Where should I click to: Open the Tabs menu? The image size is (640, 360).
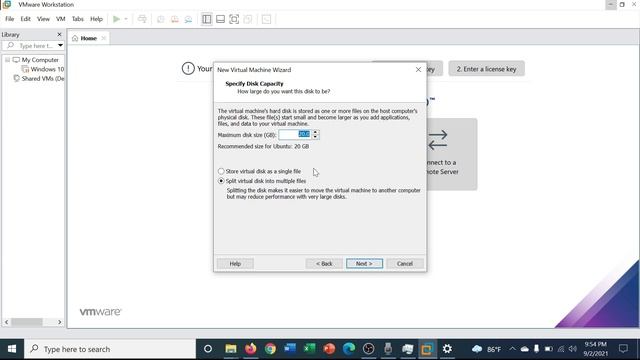coord(78,19)
